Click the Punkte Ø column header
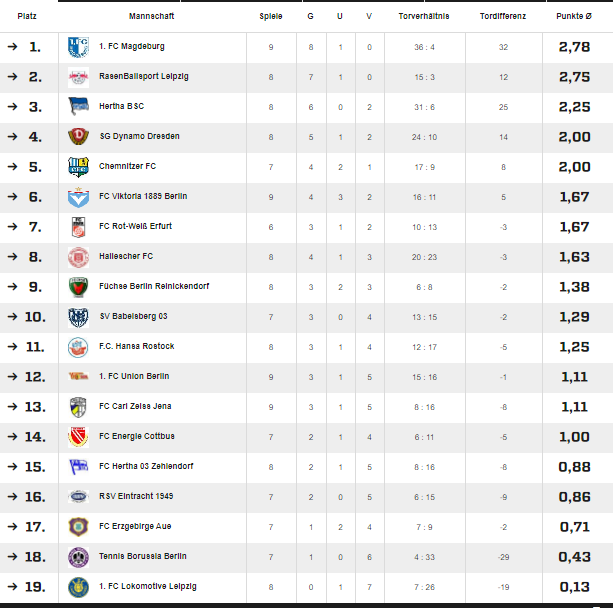This screenshot has width=613, height=608. click(573, 17)
